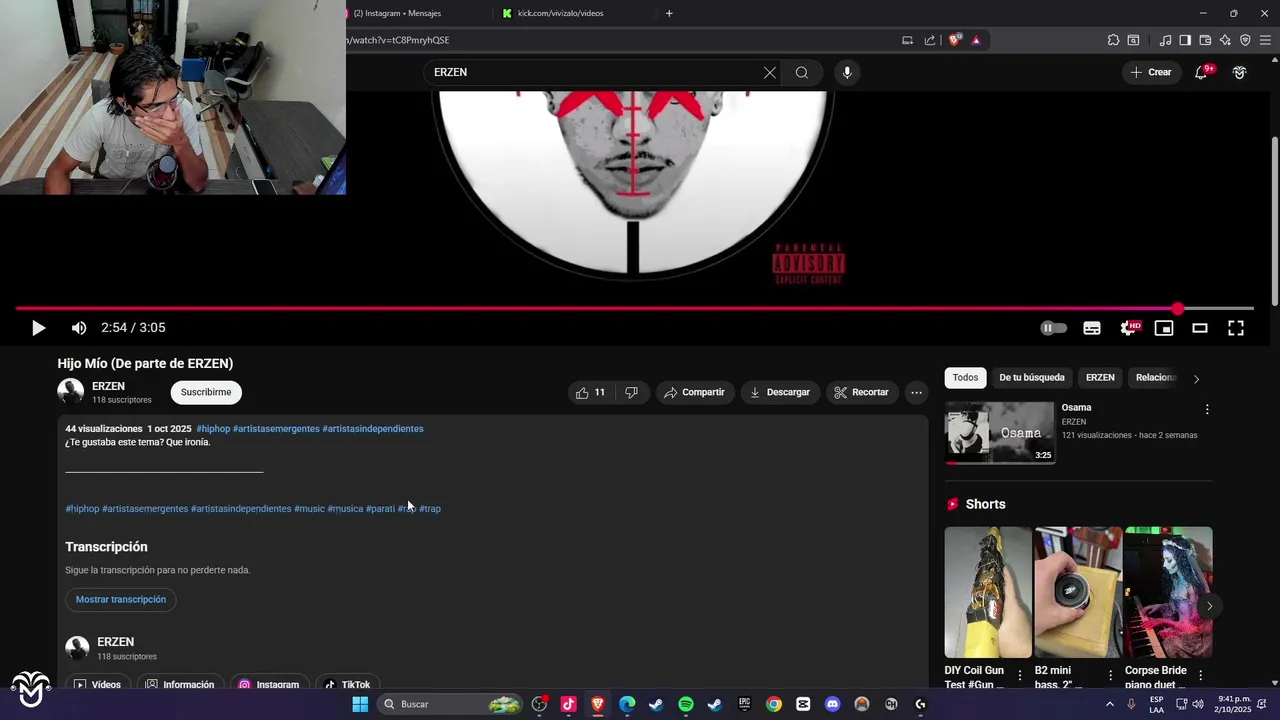Open more actions (three dots) under the video
The image size is (1280, 720).
(916, 392)
